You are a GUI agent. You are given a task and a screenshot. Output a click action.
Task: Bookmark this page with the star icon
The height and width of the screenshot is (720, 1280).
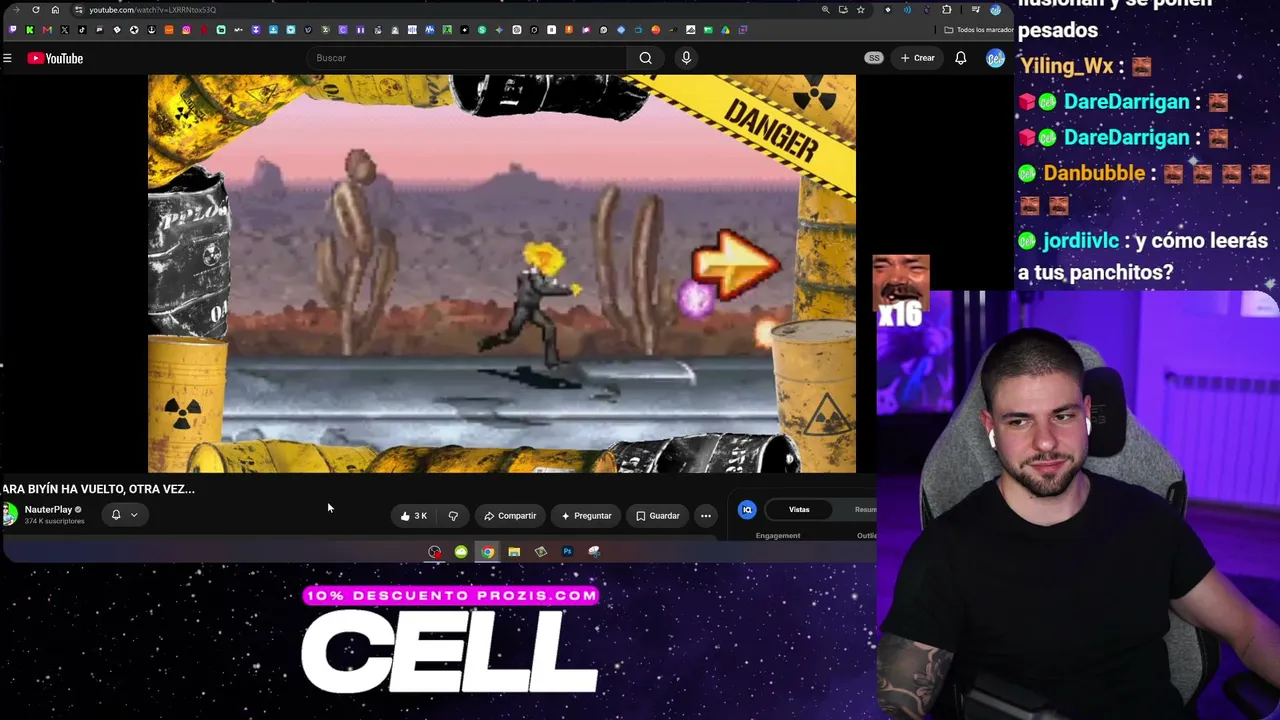[860, 10]
